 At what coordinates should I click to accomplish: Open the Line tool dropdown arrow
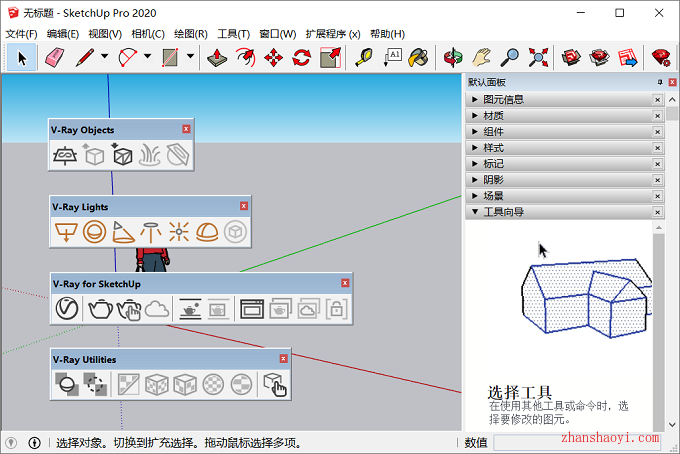[x=105, y=56]
